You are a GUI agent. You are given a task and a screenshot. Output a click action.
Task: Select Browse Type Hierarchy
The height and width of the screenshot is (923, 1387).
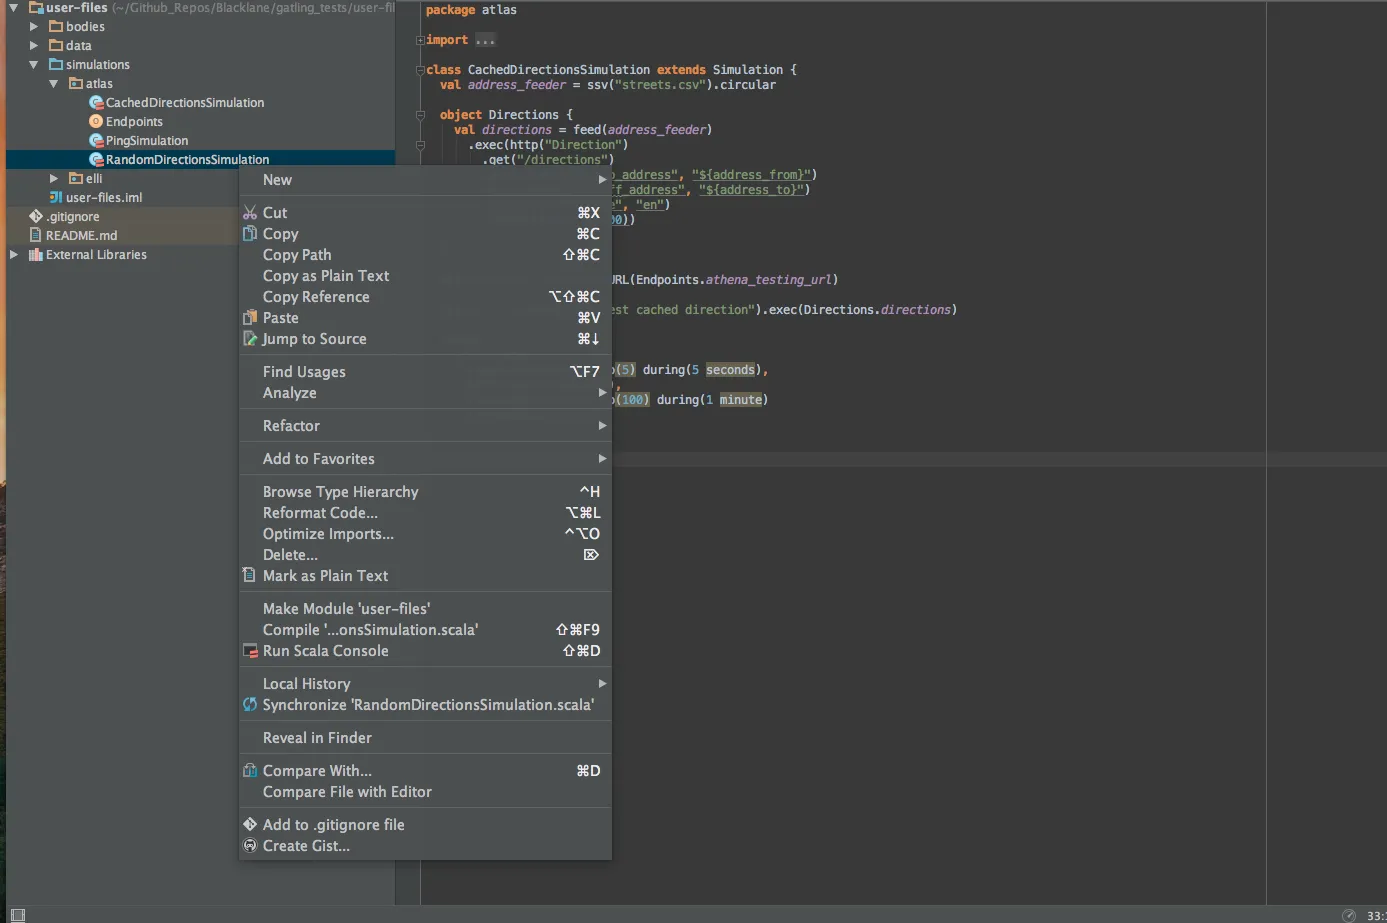(x=425, y=492)
